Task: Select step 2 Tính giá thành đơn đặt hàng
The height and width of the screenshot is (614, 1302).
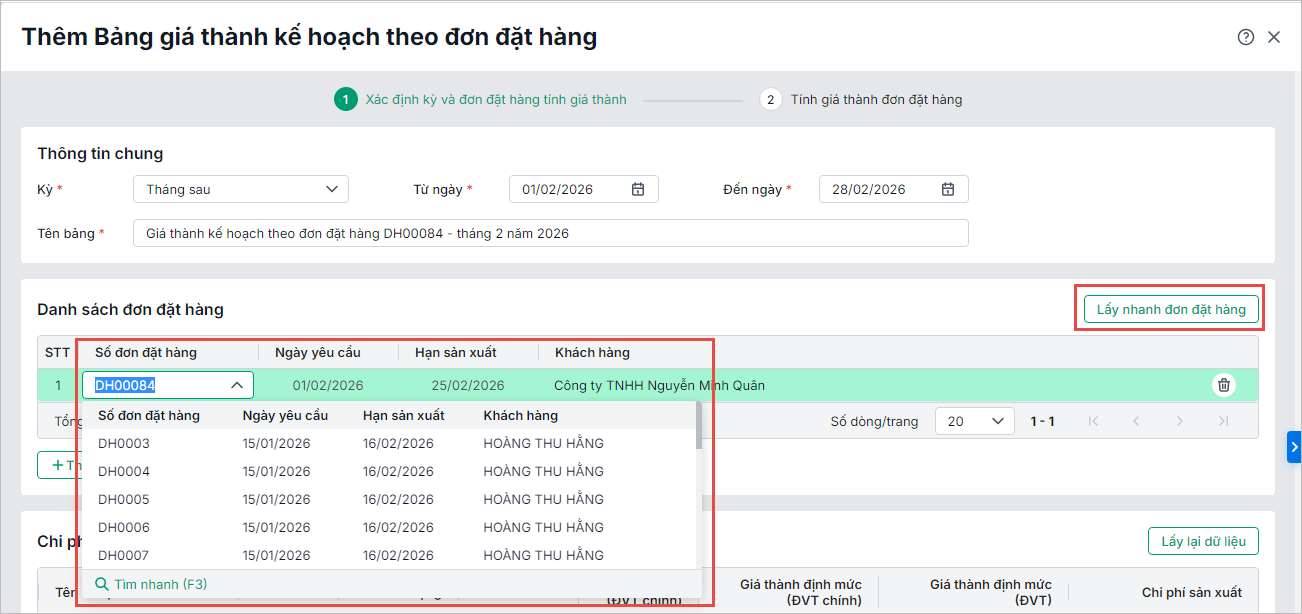Action: tap(861, 99)
